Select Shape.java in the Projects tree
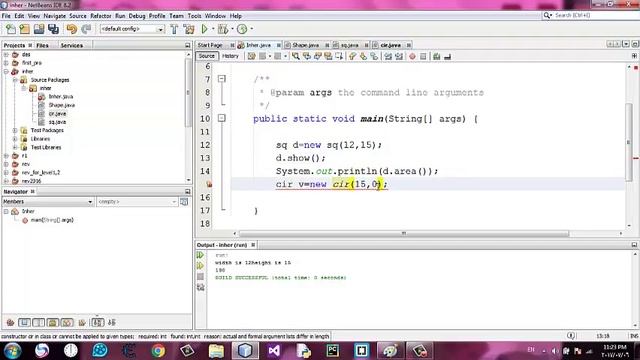This screenshot has width=640, height=360. click(62, 105)
